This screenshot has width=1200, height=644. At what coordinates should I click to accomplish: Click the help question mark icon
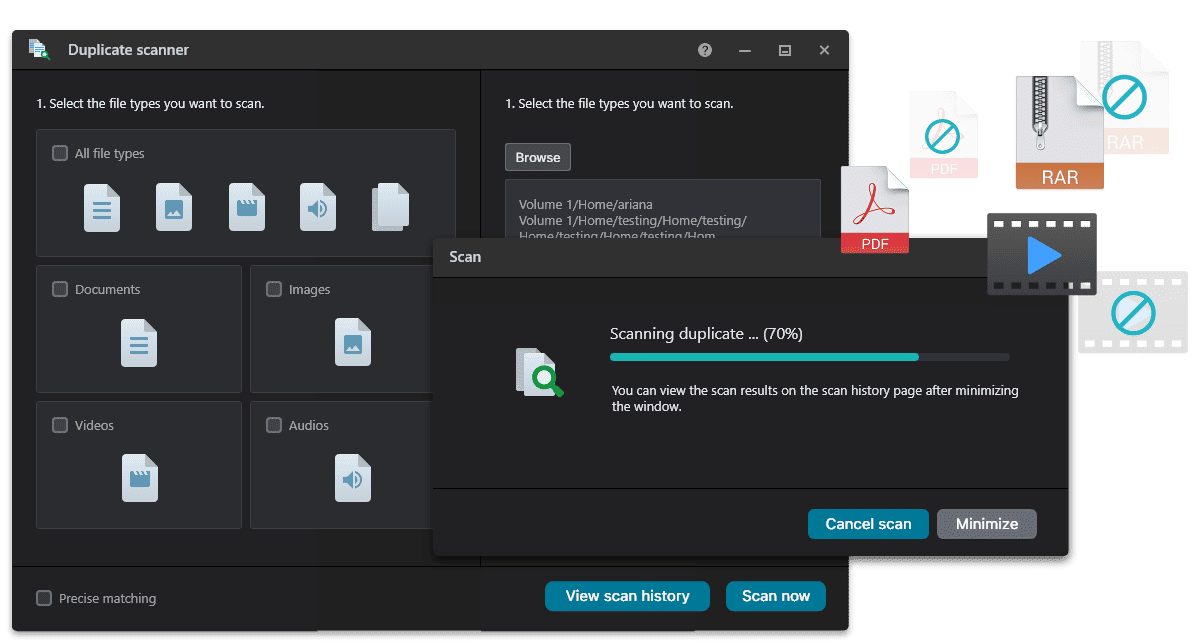(705, 50)
